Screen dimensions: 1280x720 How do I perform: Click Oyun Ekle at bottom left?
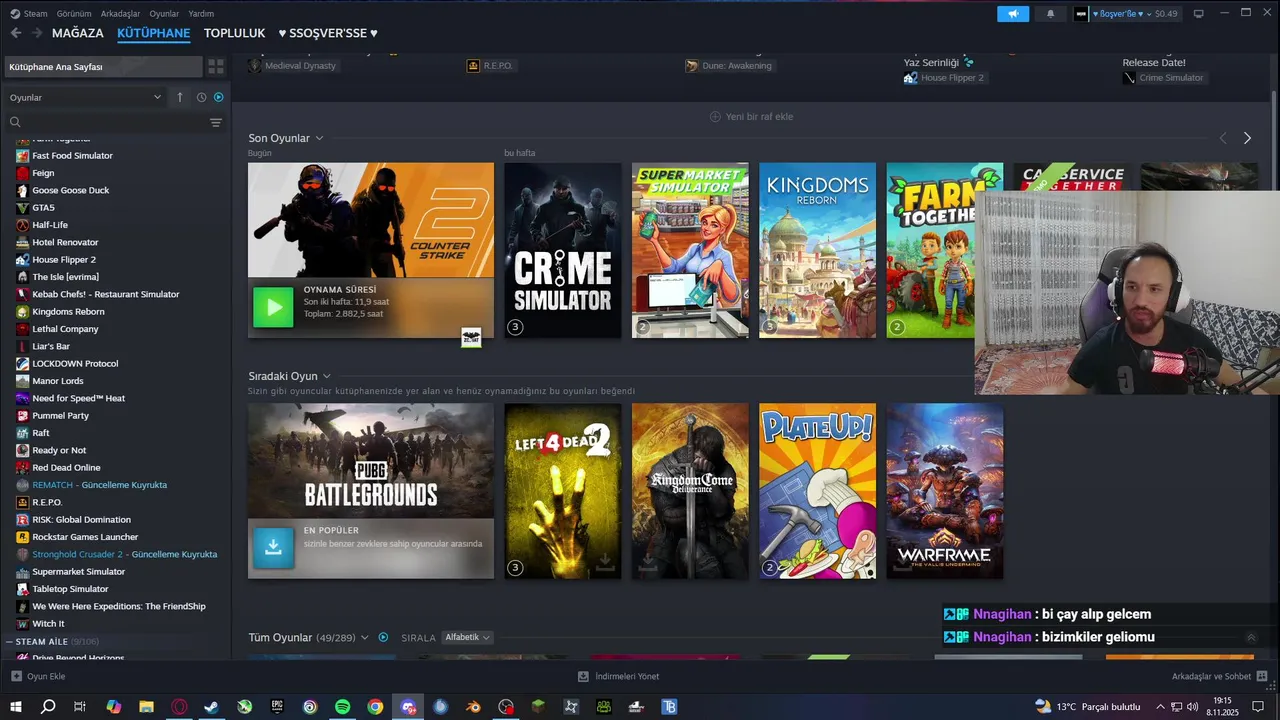[x=38, y=677]
